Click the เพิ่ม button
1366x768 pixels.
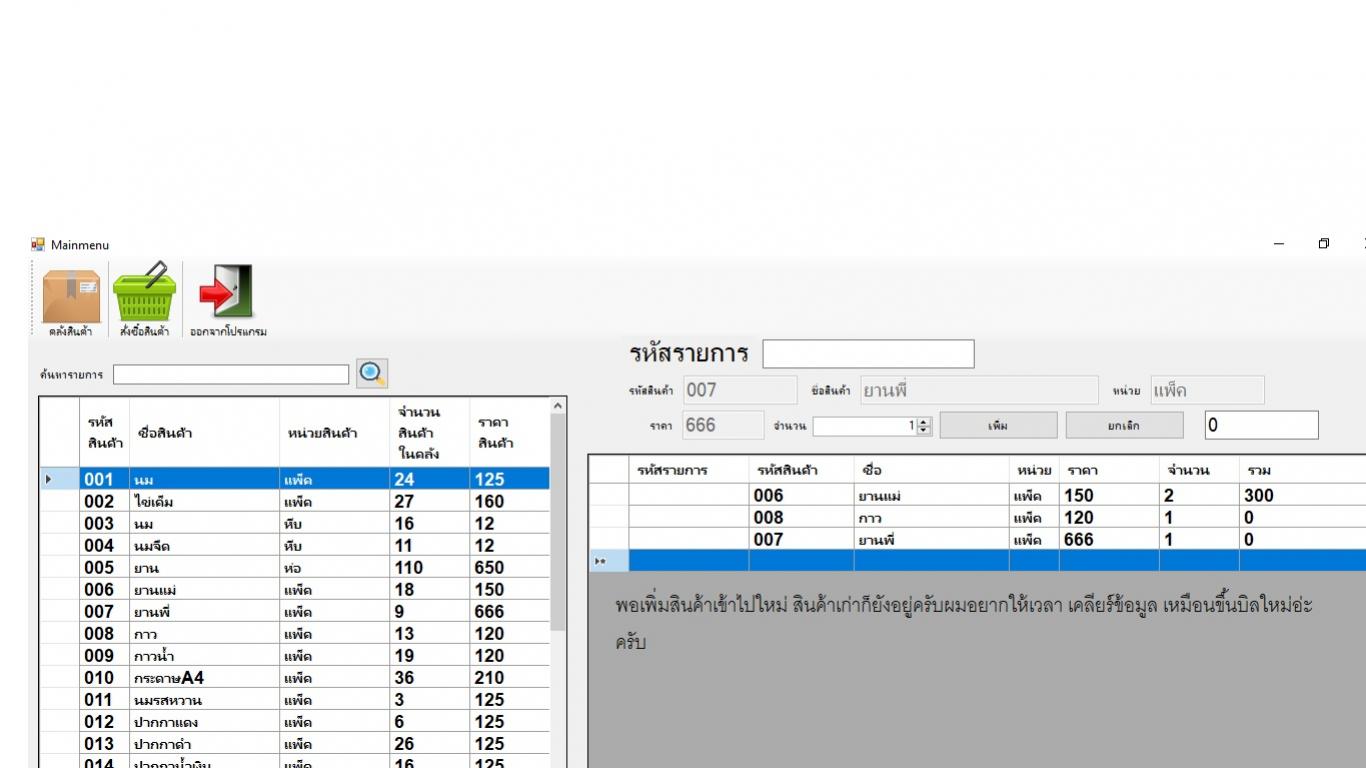tap(998, 426)
